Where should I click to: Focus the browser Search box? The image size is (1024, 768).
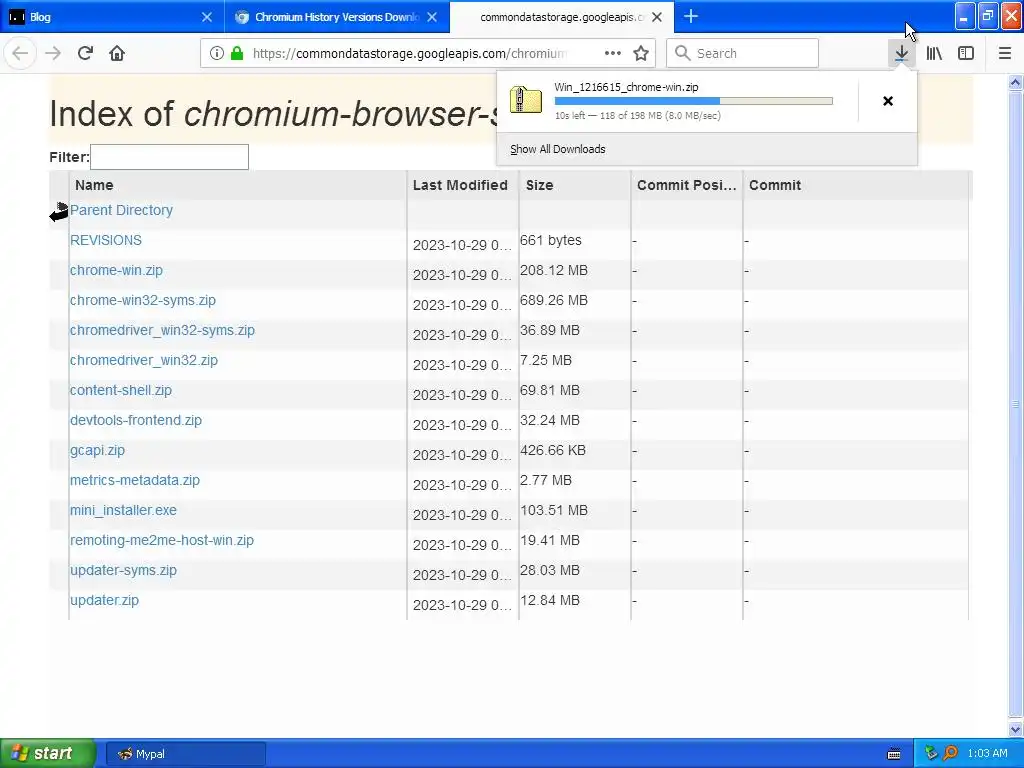[x=743, y=53]
